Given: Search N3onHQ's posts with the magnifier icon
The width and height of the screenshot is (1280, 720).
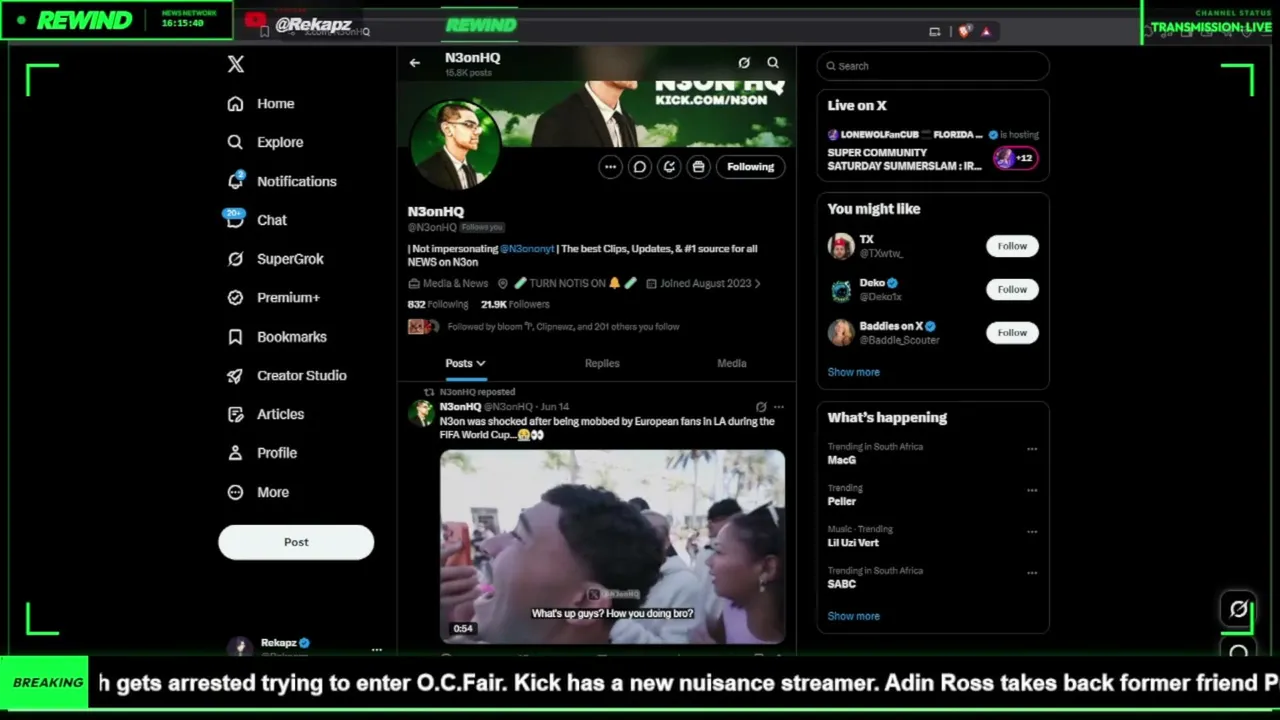Looking at the screenshot, I should click(x=773, y=62).
